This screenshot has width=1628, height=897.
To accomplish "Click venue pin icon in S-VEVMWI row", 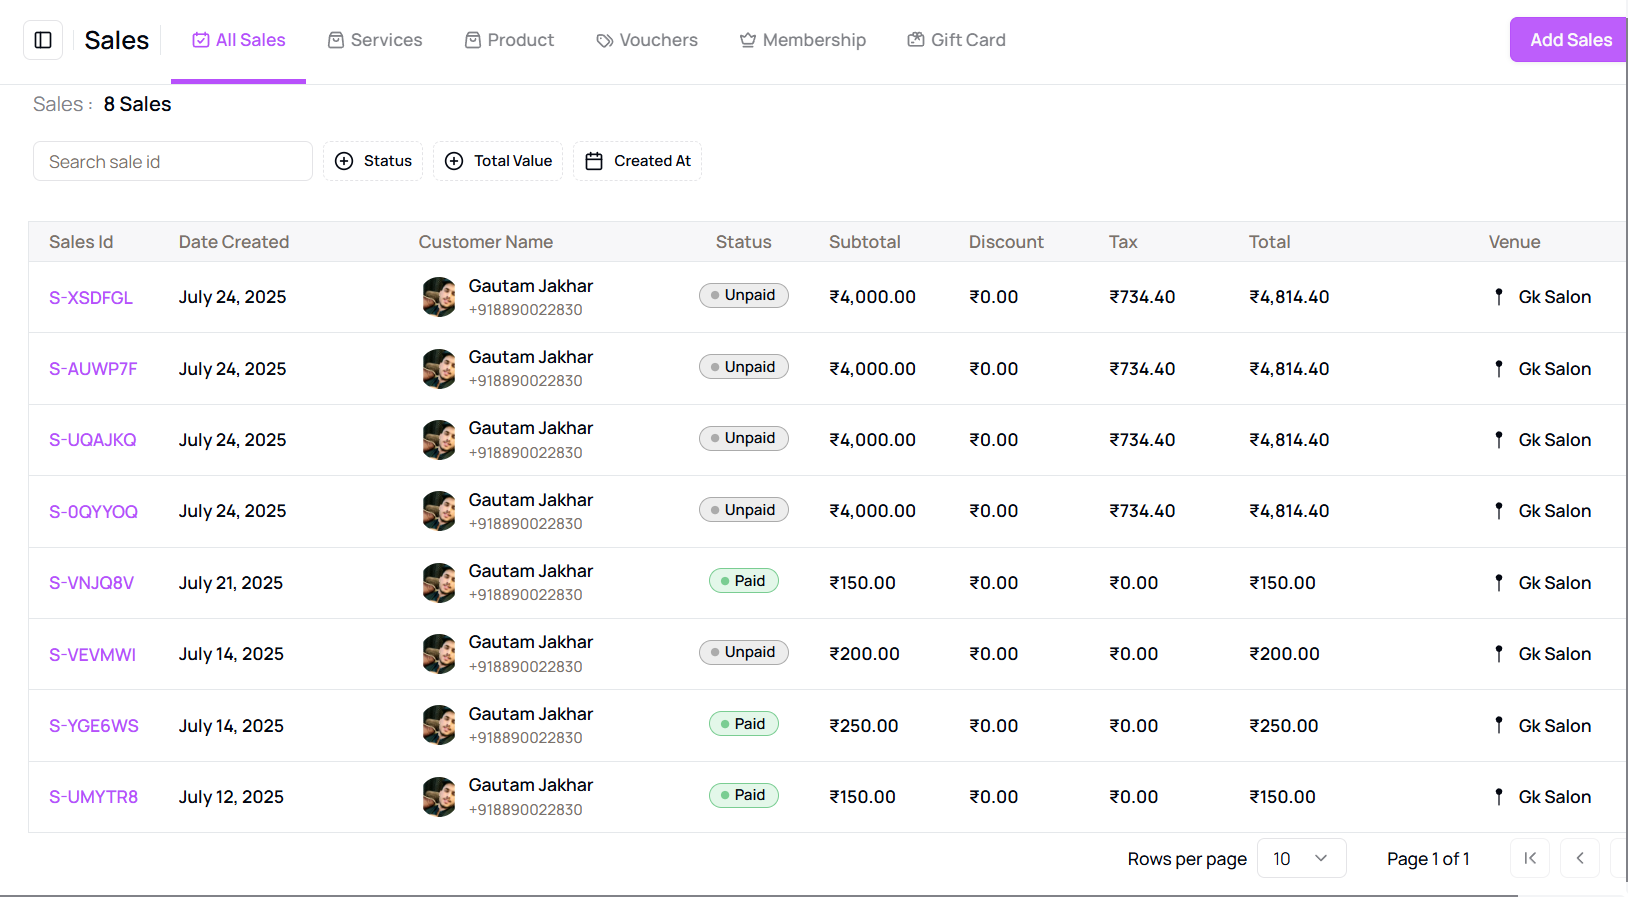I will [x=1499, y=654].
